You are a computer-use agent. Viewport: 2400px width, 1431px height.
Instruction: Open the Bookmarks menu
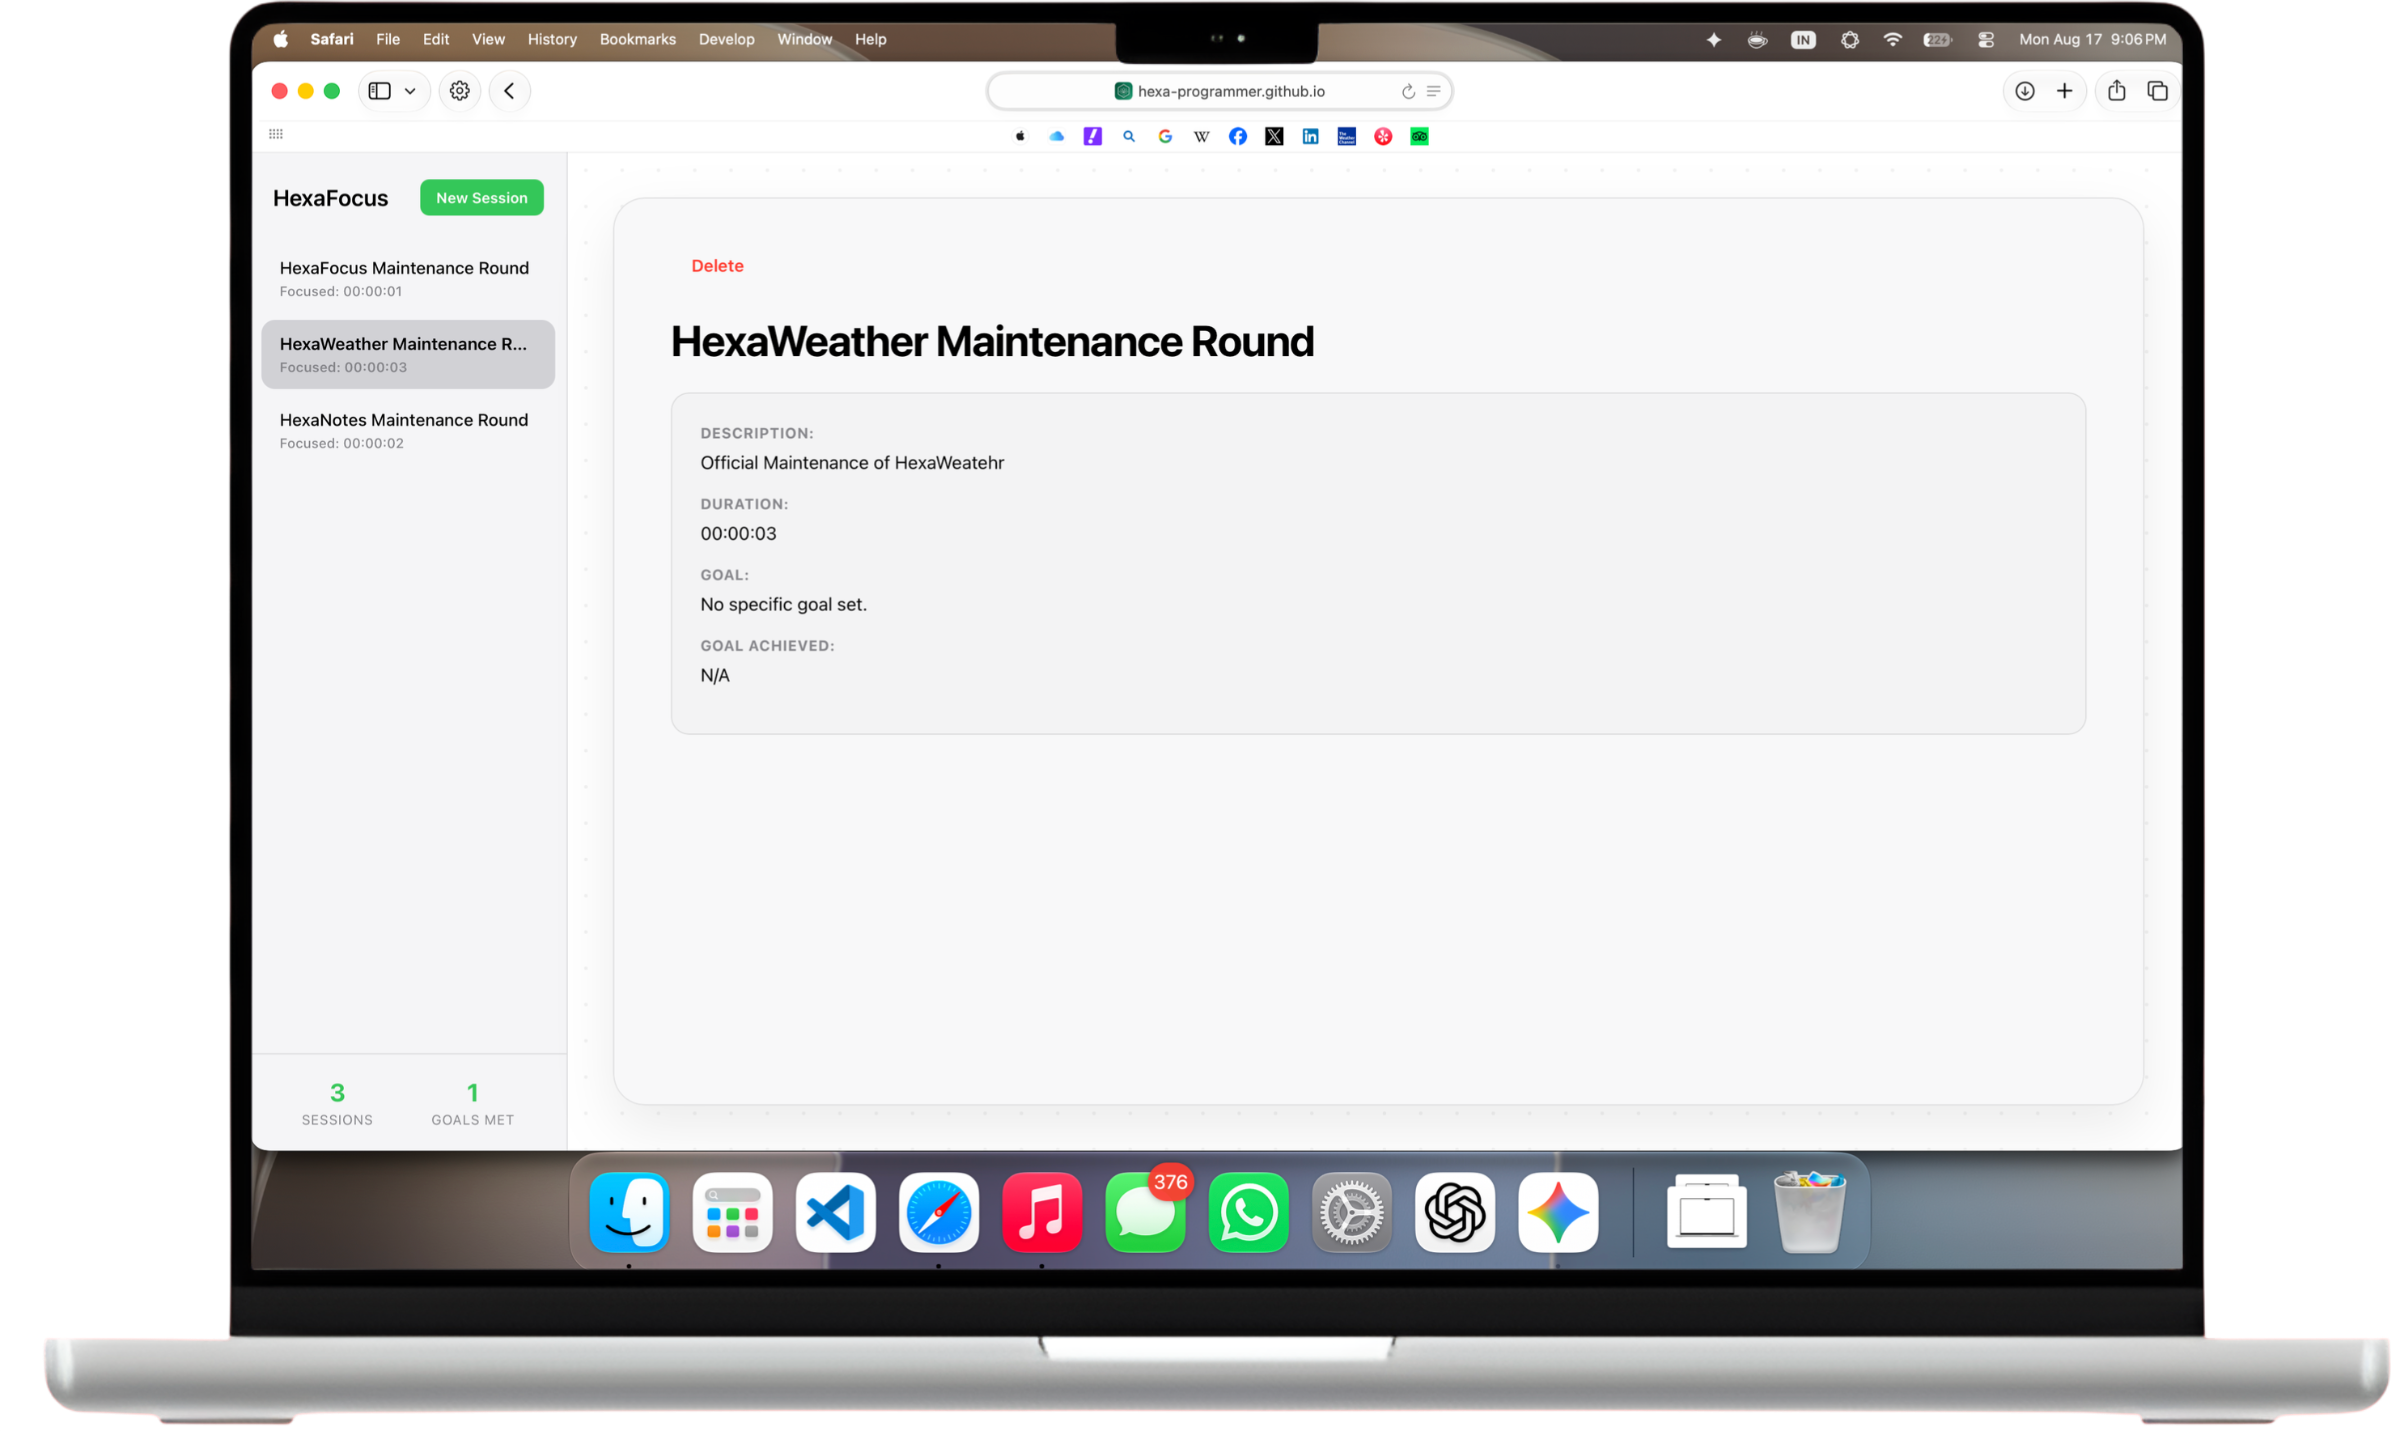pos(637,39)
